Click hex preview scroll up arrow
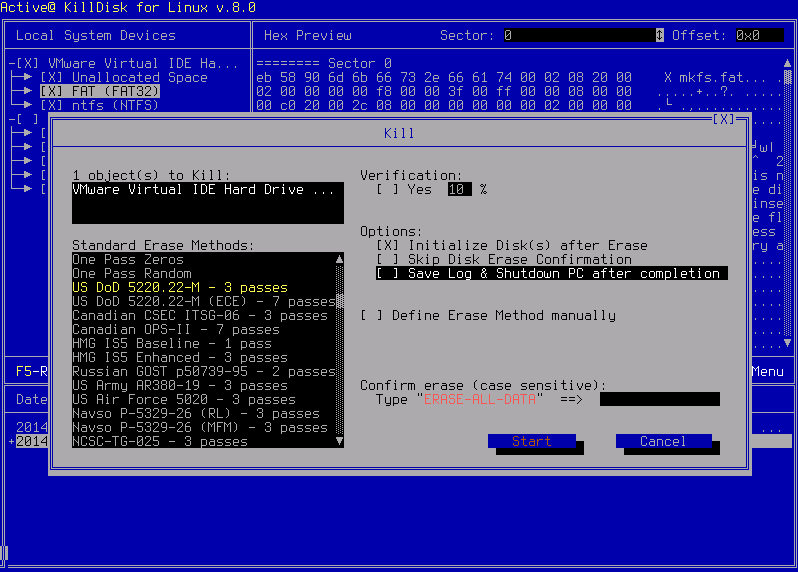798x572 pixels. (787, 64)
